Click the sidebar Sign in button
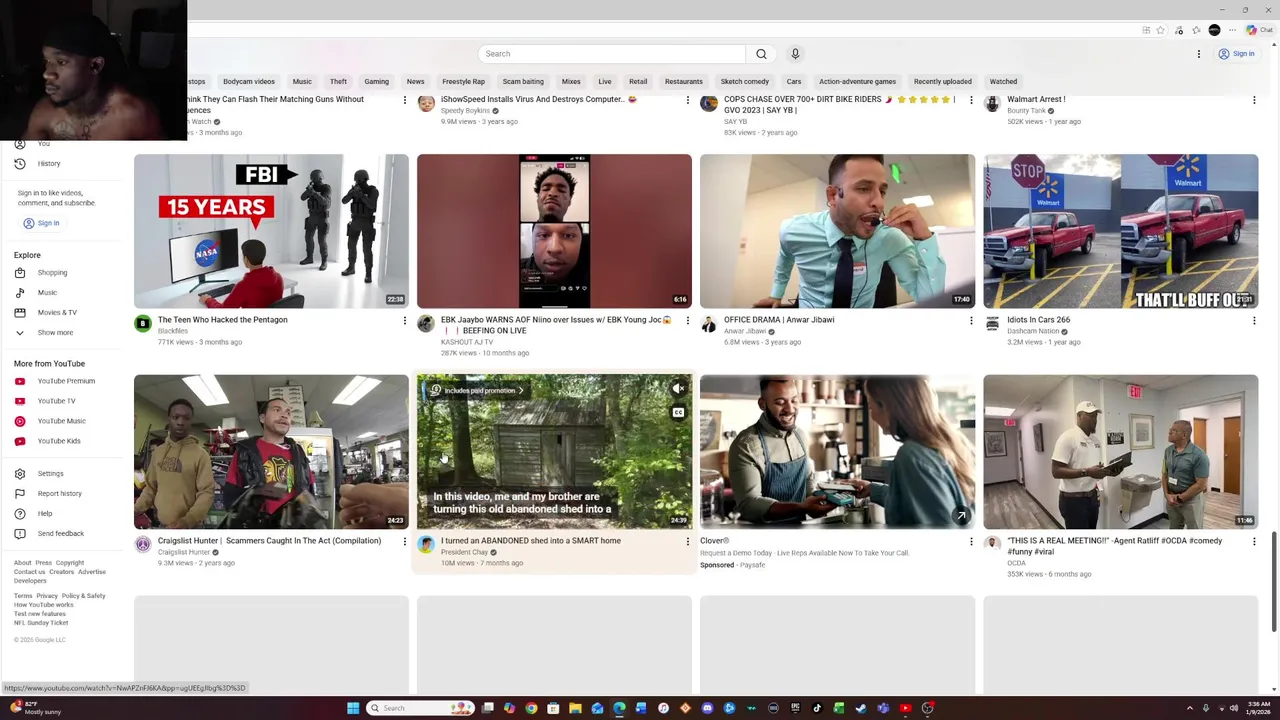 tap(41, 224)
